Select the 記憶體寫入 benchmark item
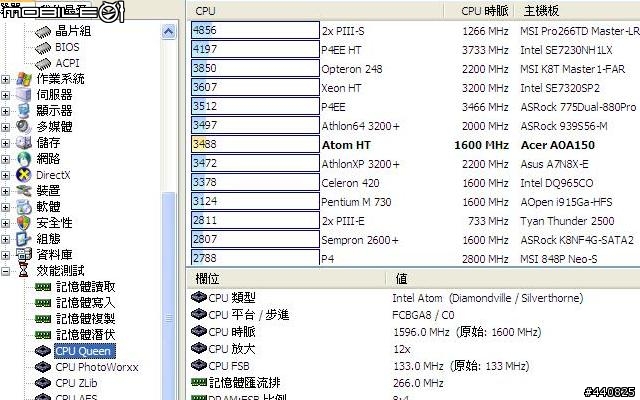 86,303
